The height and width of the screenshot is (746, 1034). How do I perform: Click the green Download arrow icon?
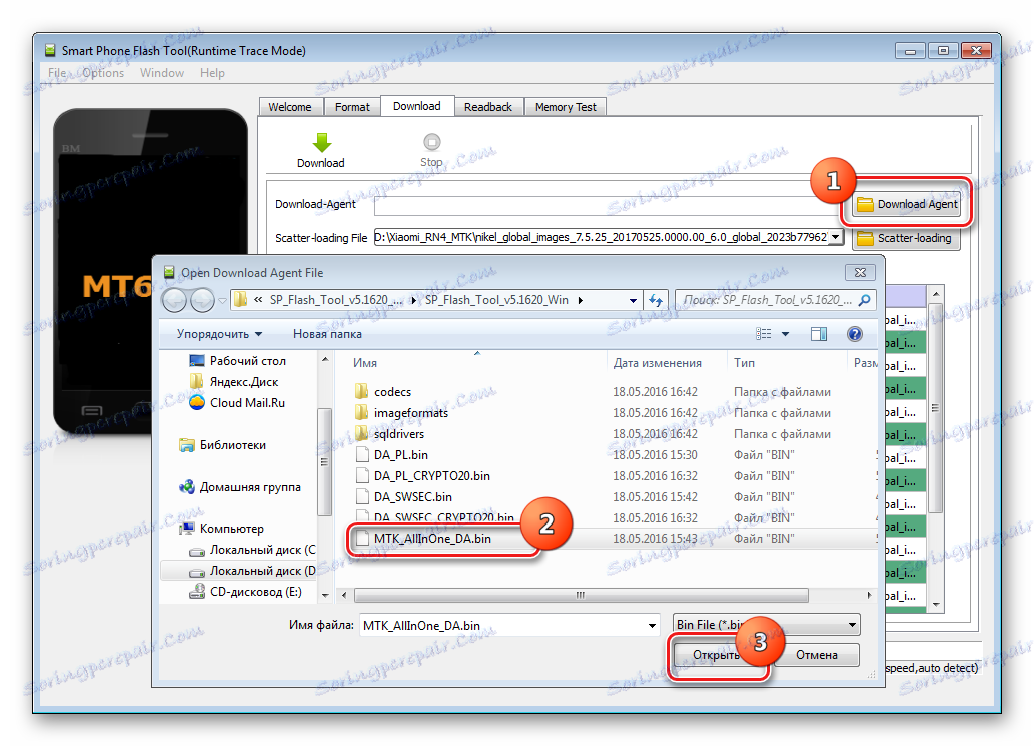[321, 142]
